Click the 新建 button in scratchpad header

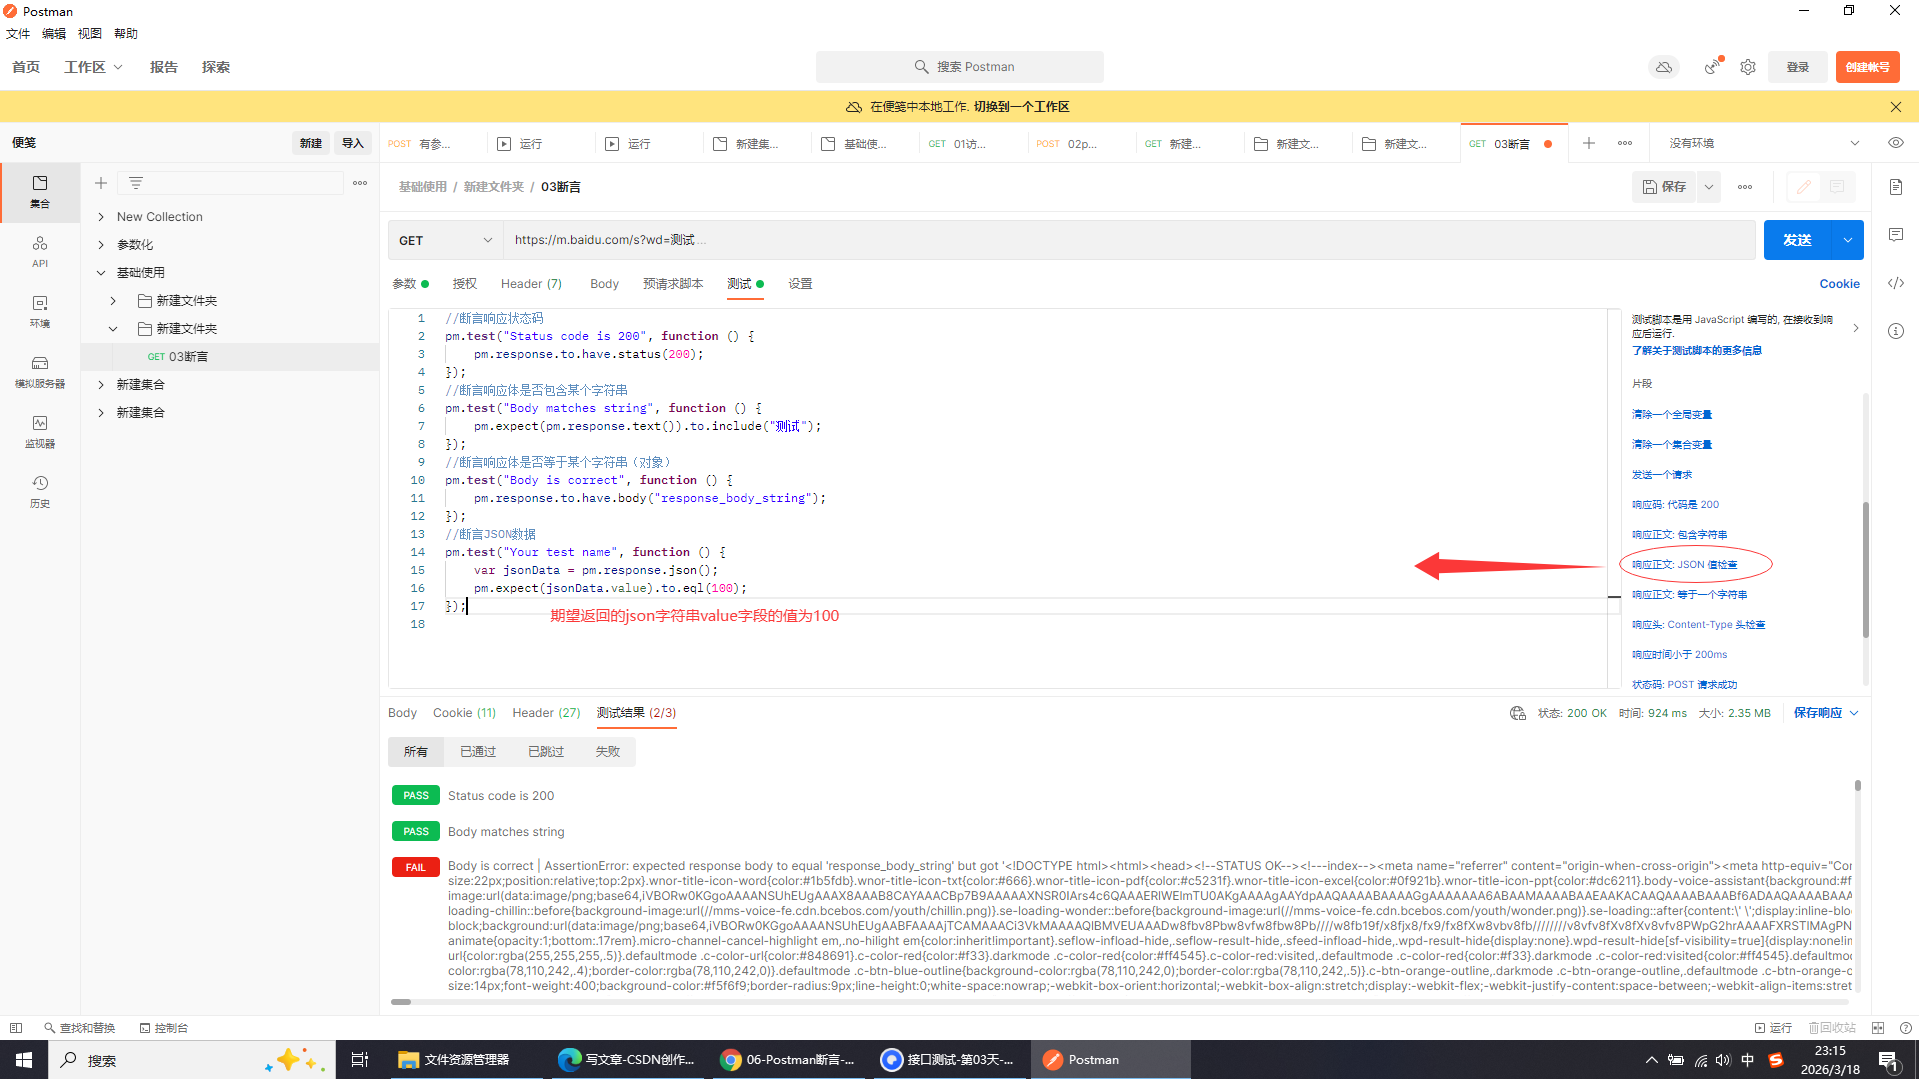click(311, 143)
